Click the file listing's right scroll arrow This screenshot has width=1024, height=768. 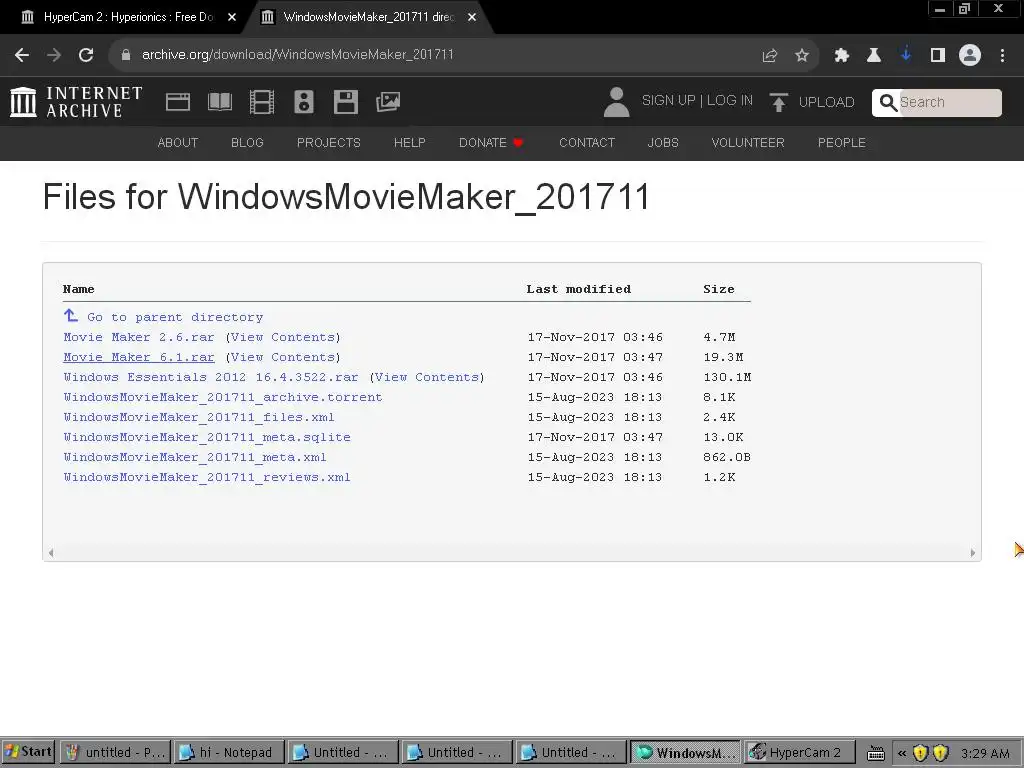[x=972, y=553]
